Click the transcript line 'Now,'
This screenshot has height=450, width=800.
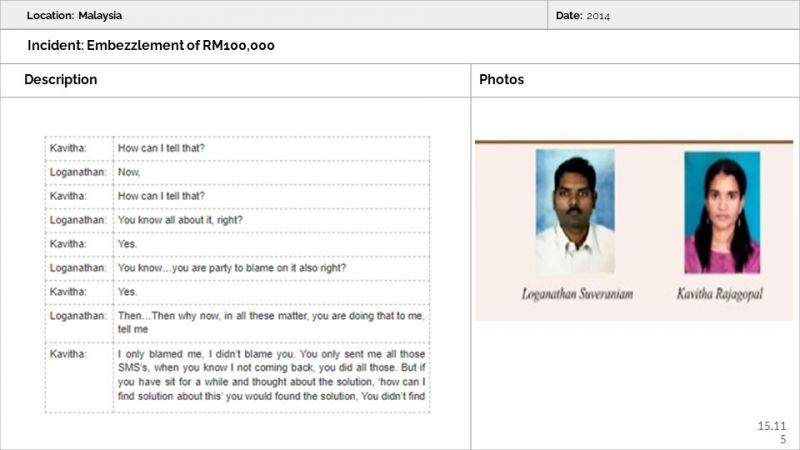(x=129, y=172)
